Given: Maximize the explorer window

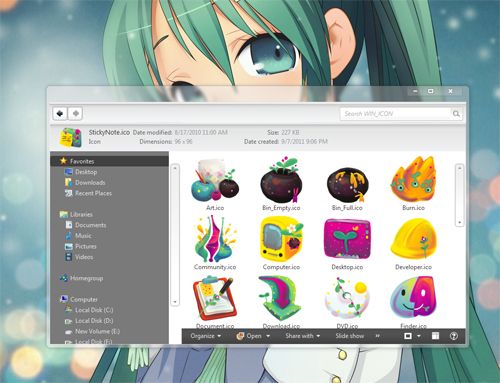Looking at the screenshot, I should (x=431, y=91).
